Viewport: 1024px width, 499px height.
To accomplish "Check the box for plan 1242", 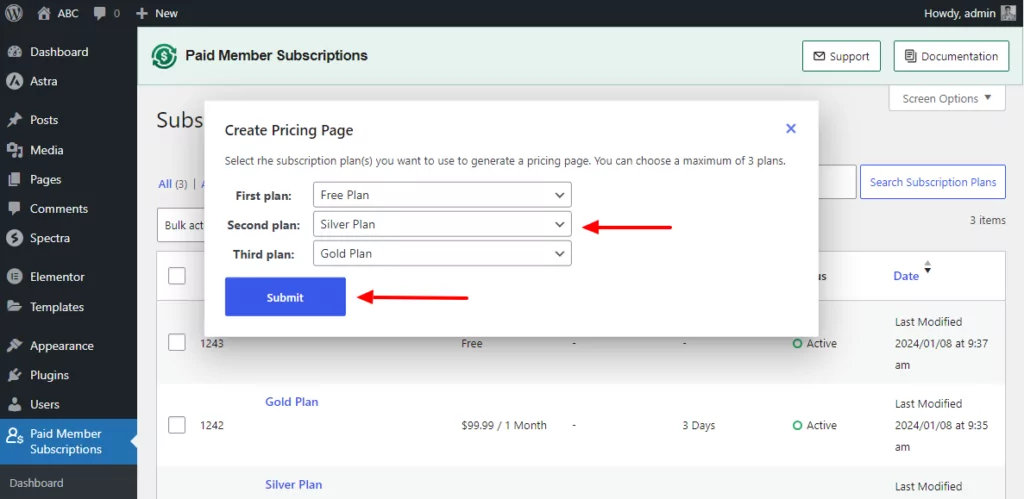I will [x=176, y=425].
